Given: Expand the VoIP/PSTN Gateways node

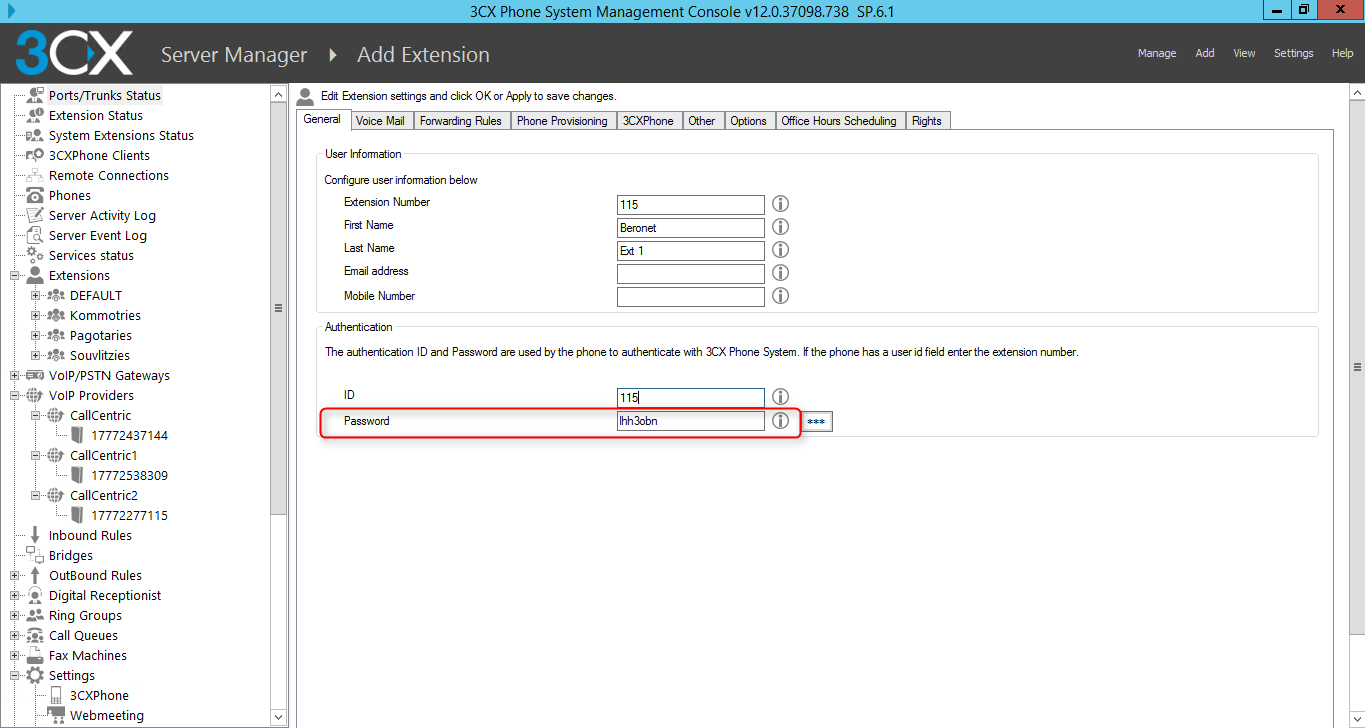Looking at the screenshot, I should pos(15,376).
